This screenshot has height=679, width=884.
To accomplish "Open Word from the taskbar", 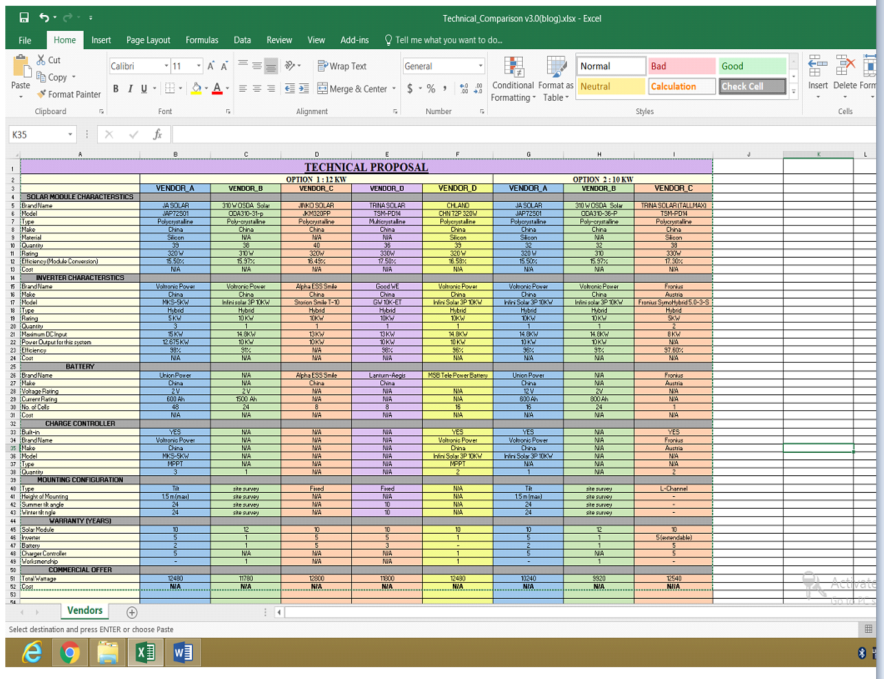I will point(183,652).
